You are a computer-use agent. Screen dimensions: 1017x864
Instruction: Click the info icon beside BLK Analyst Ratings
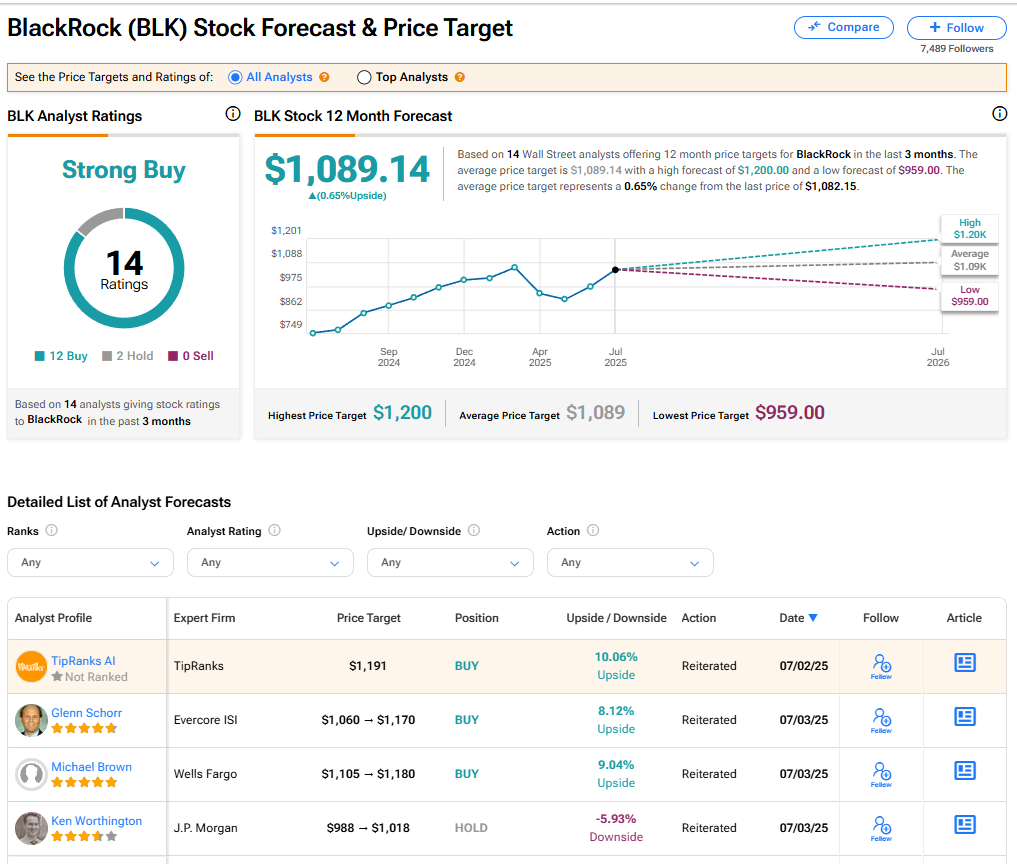pos(233,115)
